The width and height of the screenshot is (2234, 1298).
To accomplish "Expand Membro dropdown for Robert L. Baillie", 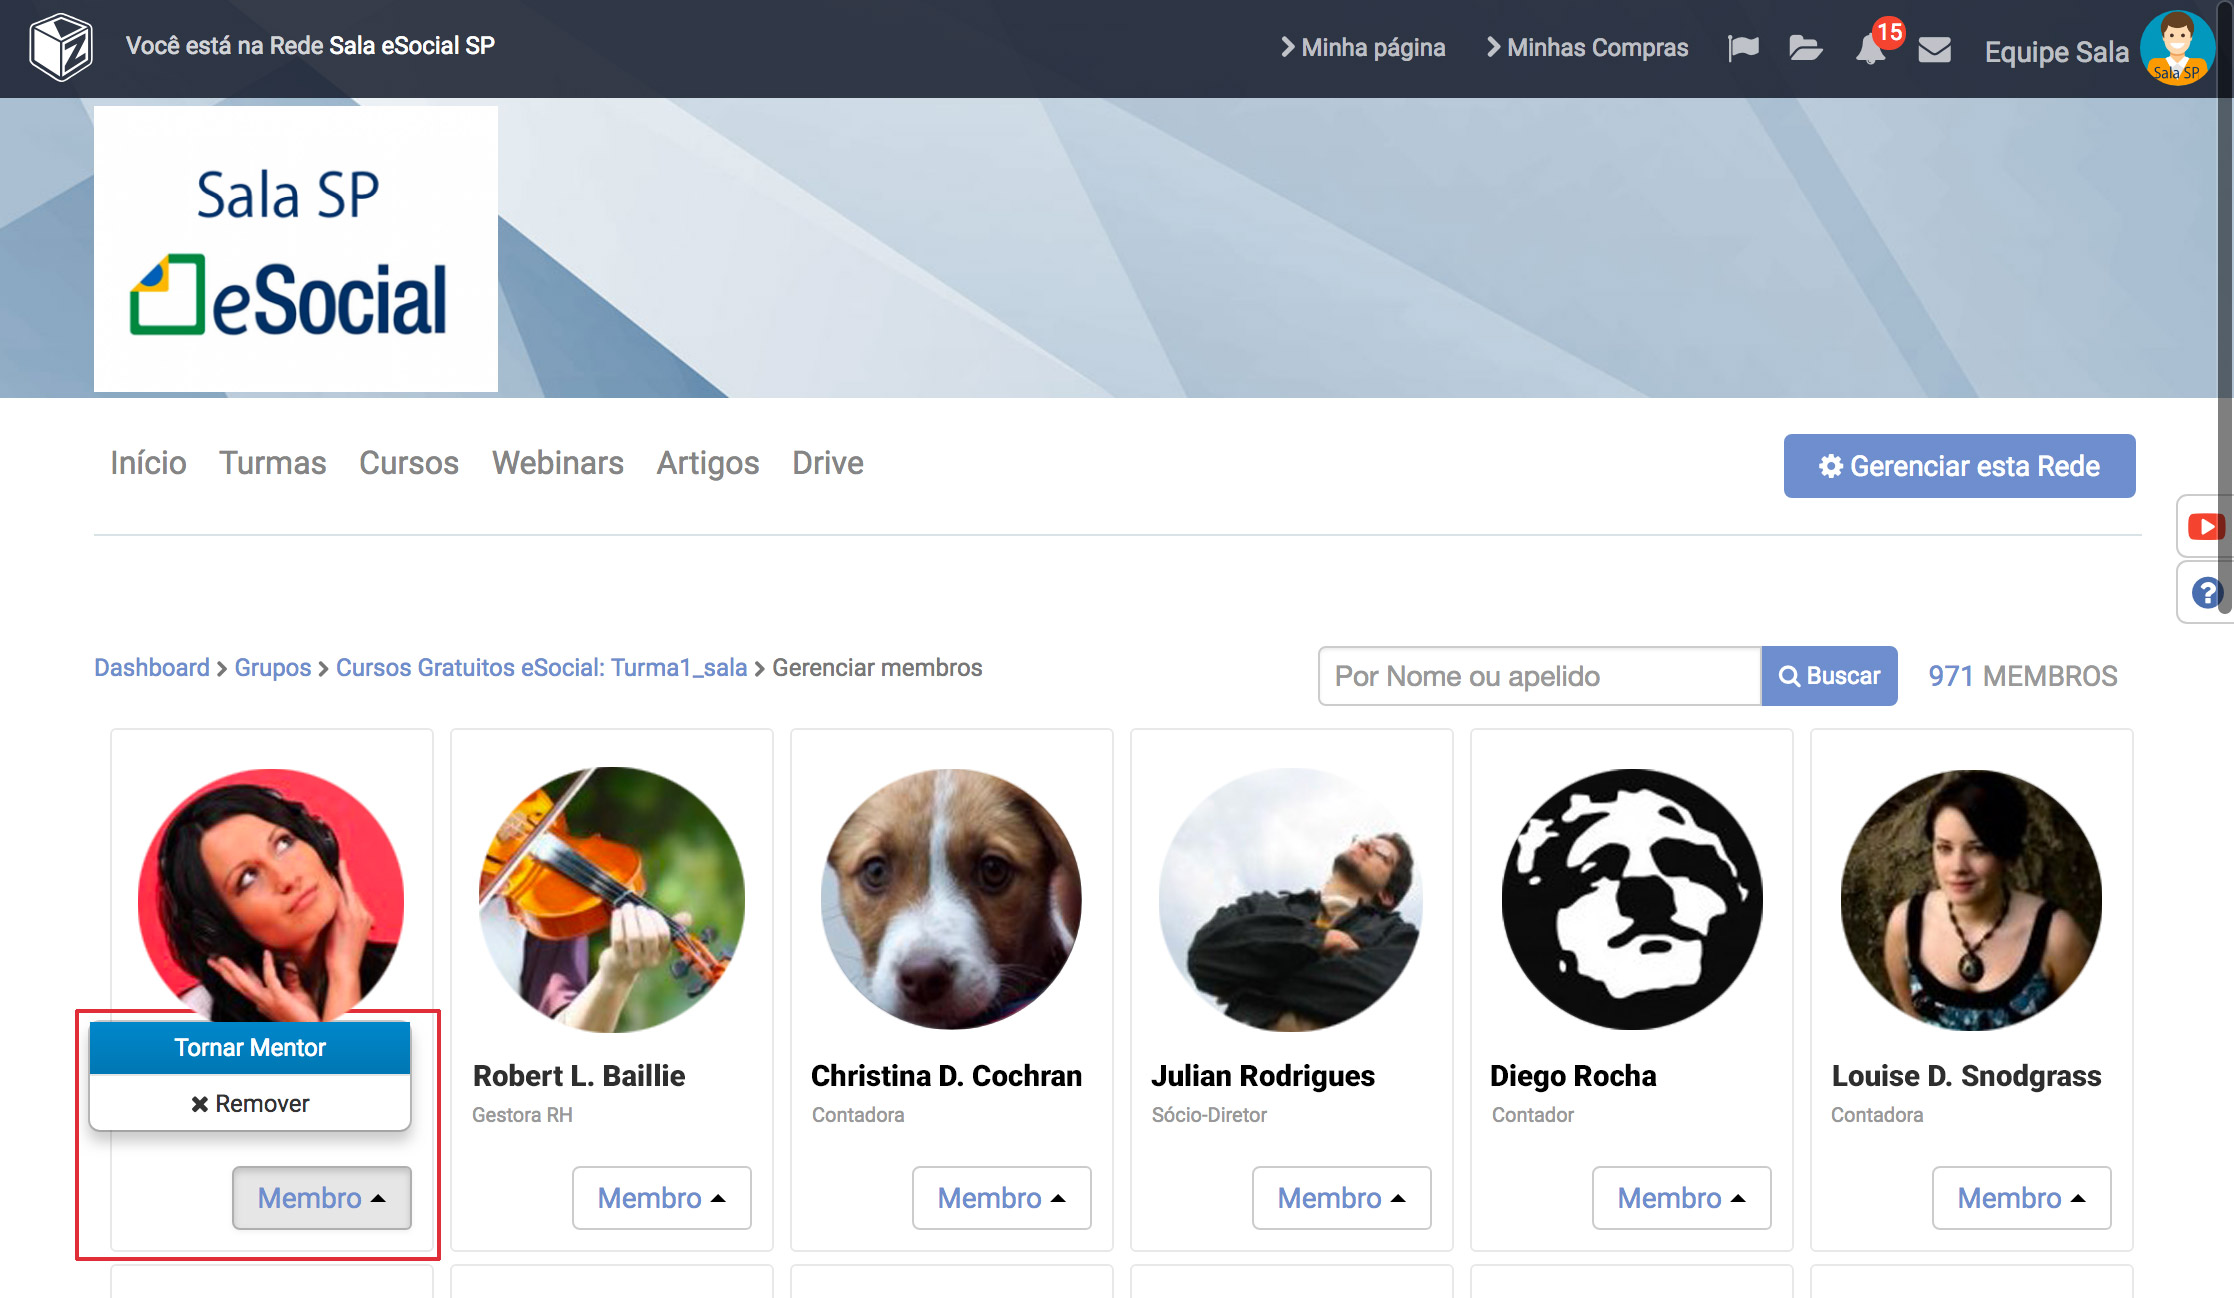I will 661,1197.
